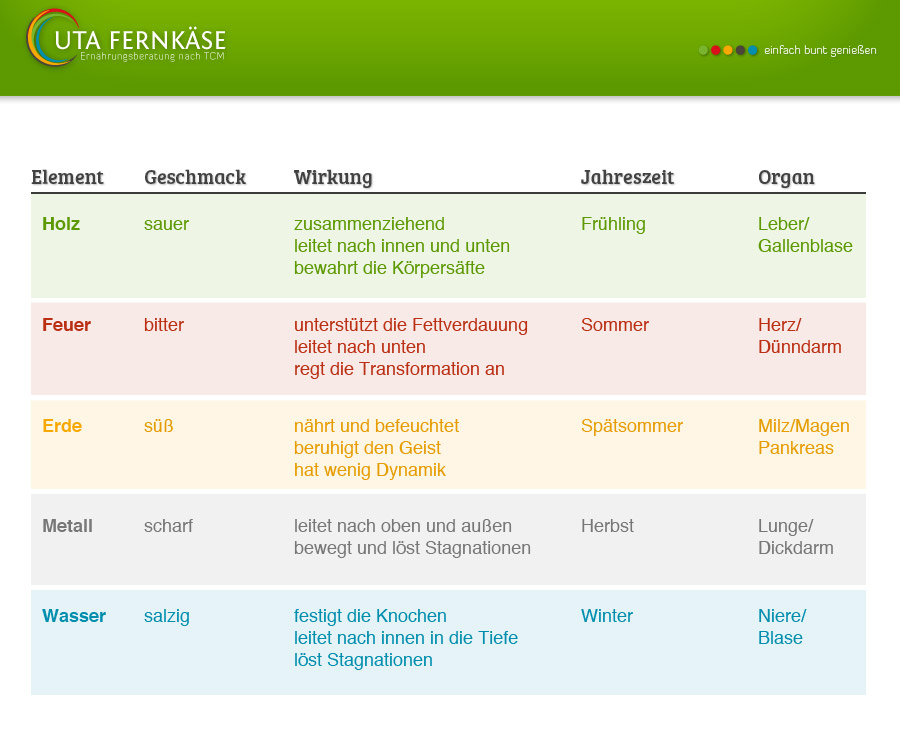Viewport: 900px width, 730px height.
Task: Click the 'einfach bunt genießen' slogan
Action: coord(820,50)
